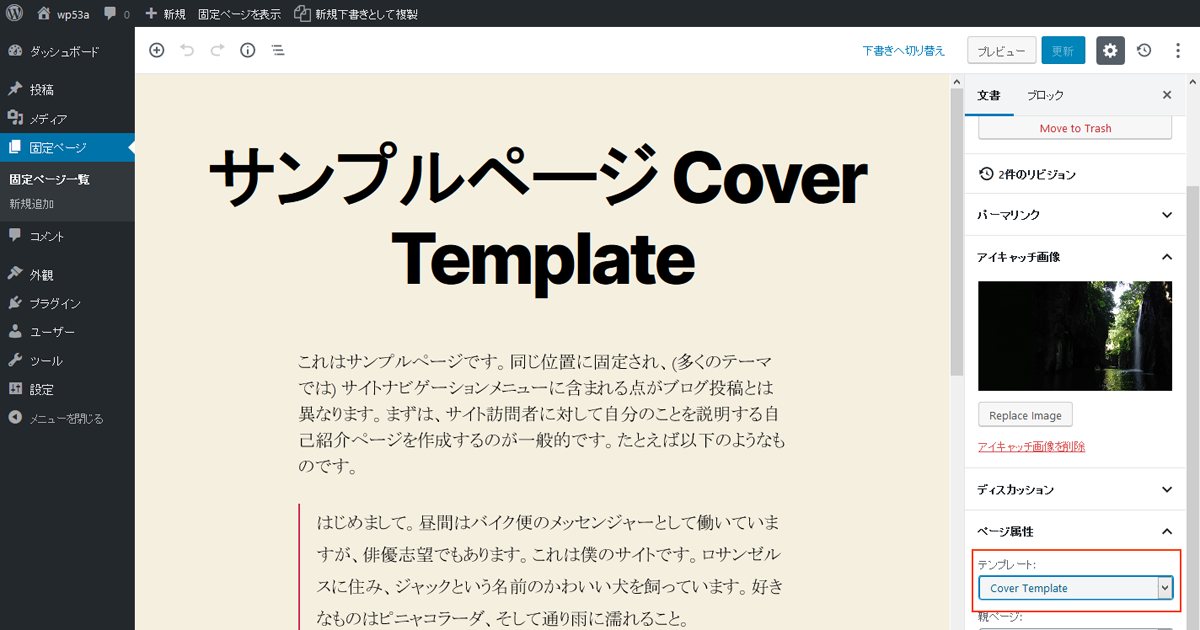Click the 更新 button to update the page
Image resolution: width=1200 pixels, height=630 pixels.
(x=1063, y=49)
